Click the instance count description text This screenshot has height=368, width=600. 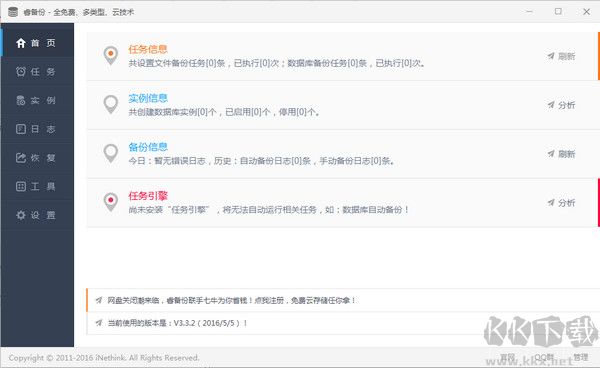point(224,112)
